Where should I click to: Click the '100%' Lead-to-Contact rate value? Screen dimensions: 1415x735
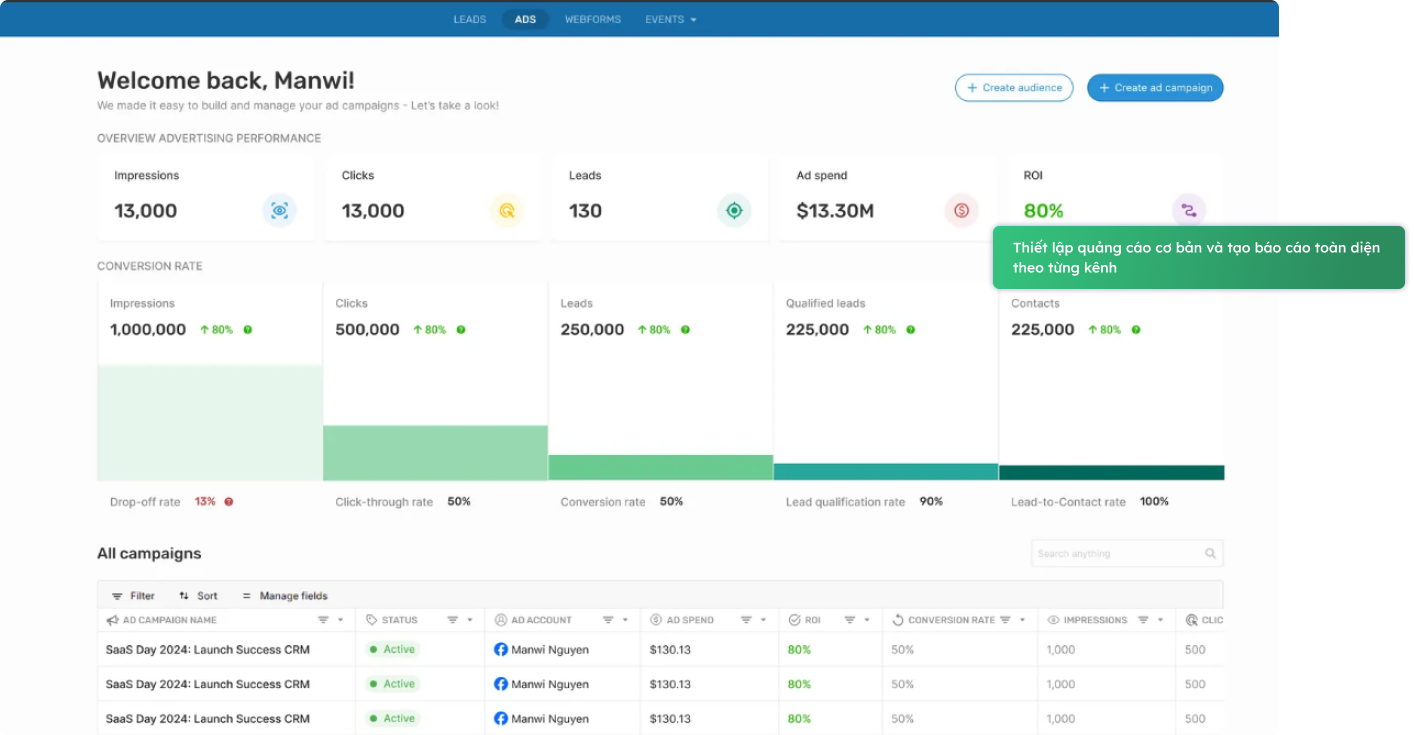pos(1154,501)
